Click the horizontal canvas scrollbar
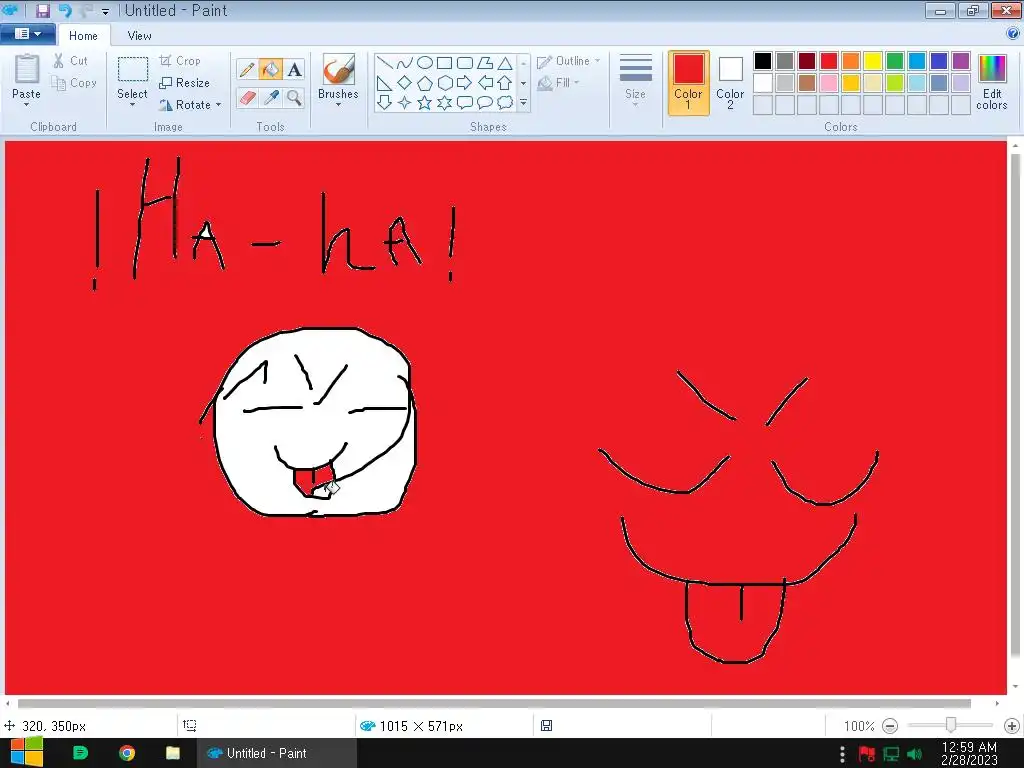1024x768 pixels. [494, 703]
